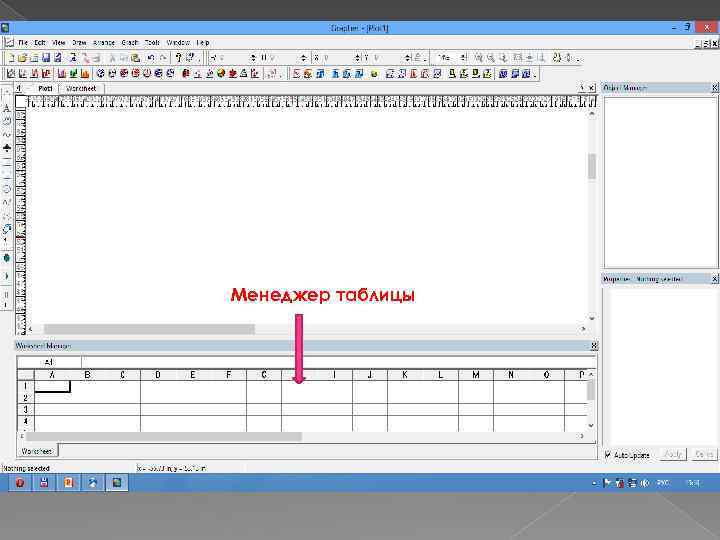Select the first bar chart graph icon
Image resolution: width=720 pixels, height=540 pixels.
point(62,73)
